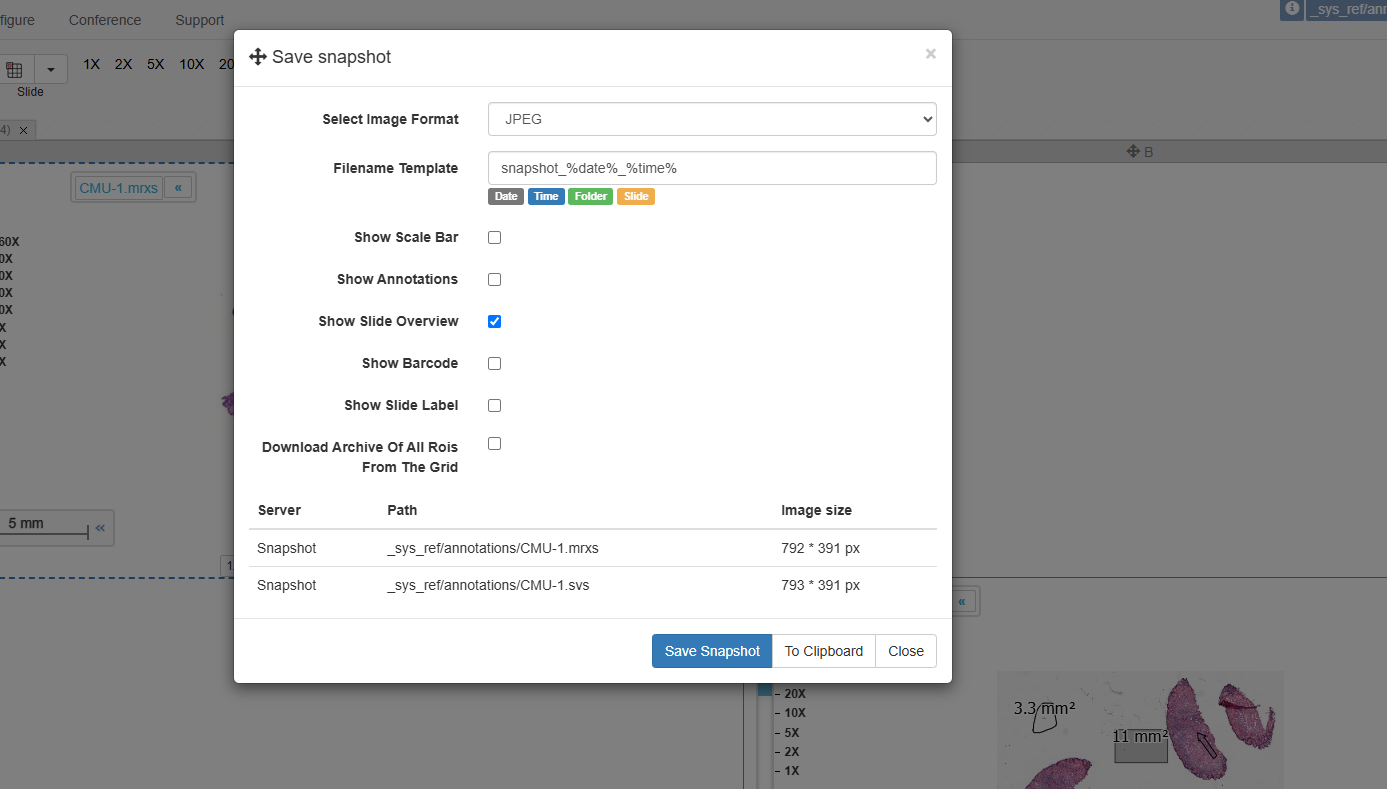1387x789 pixels.
Task: Collapse the 5 mm scale bar chevron
Action: pyautogui.click(x=100, y=528)
